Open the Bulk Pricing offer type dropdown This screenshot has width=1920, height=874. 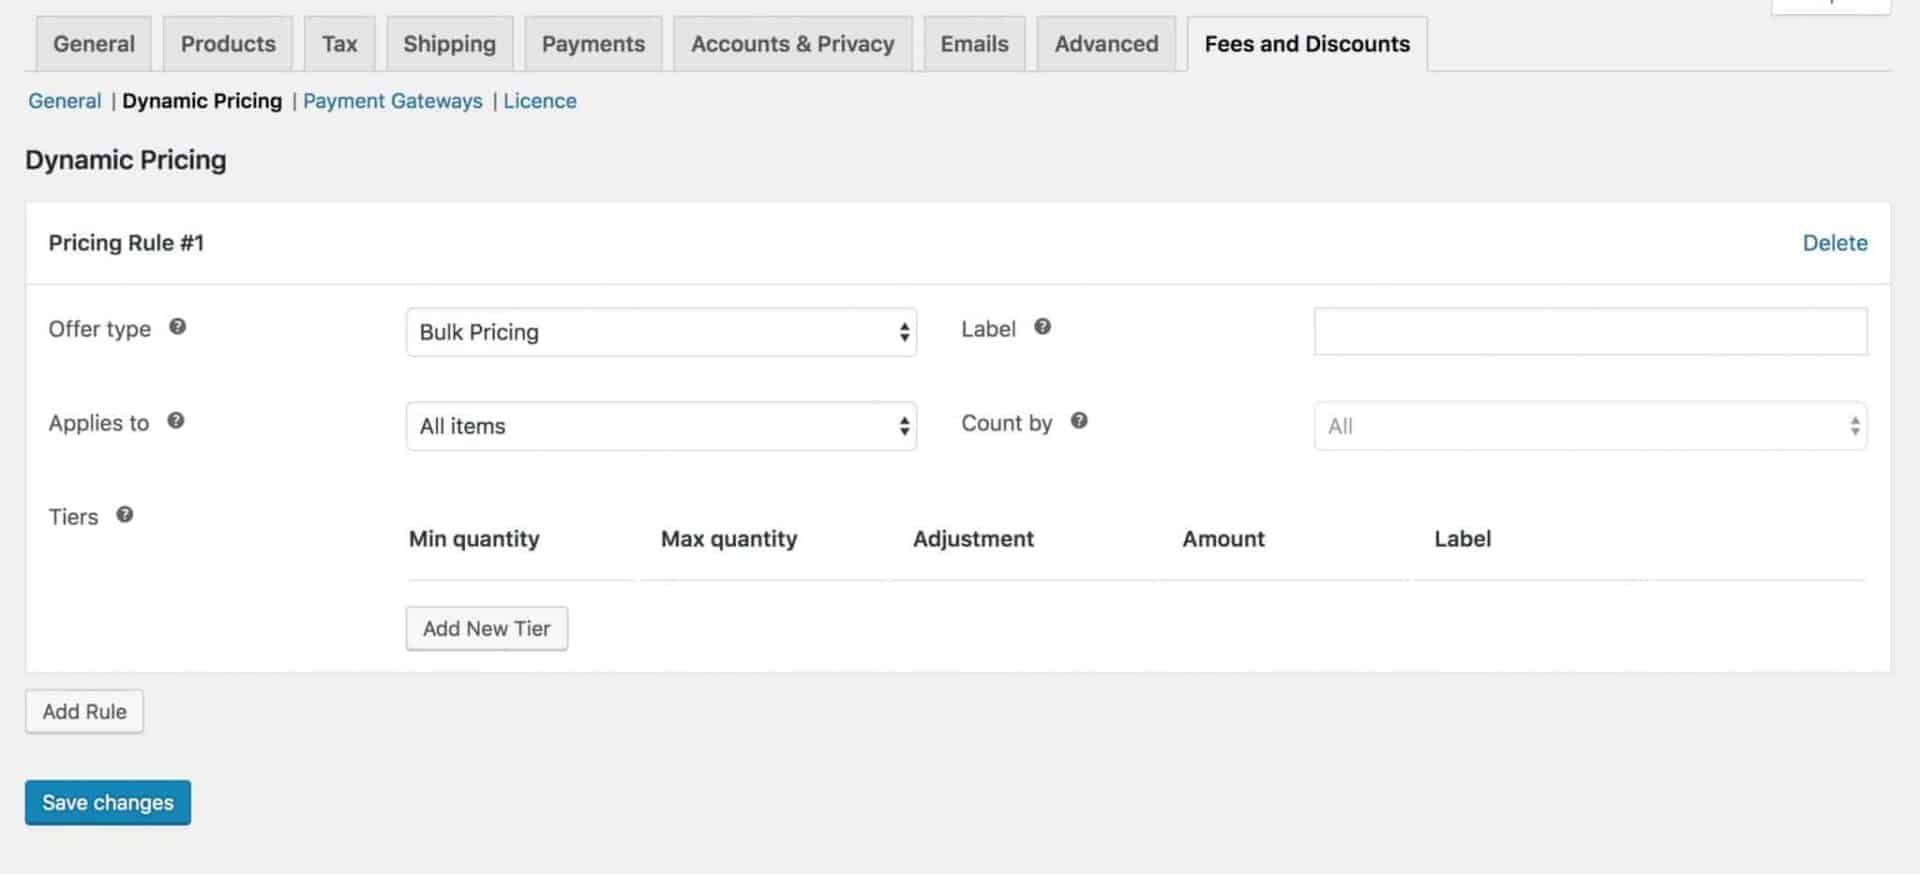661,332
